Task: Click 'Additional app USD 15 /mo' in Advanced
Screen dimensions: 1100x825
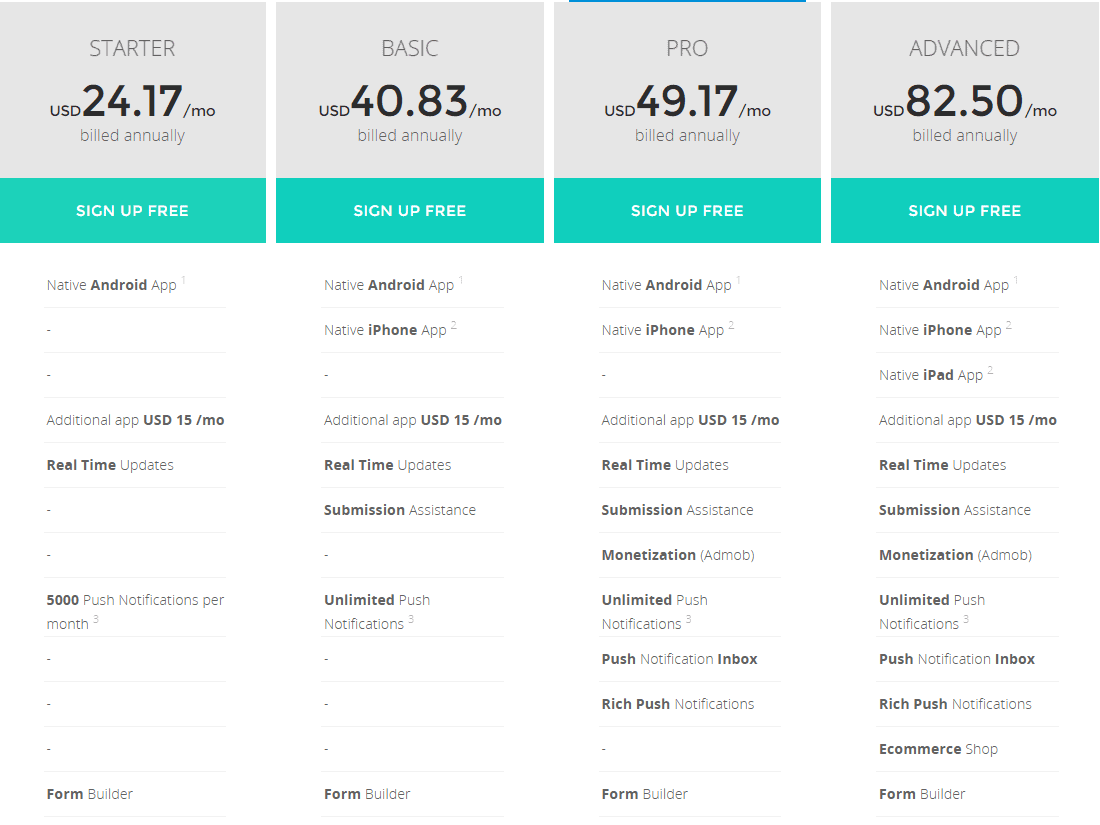Action: tap(967, 420)
